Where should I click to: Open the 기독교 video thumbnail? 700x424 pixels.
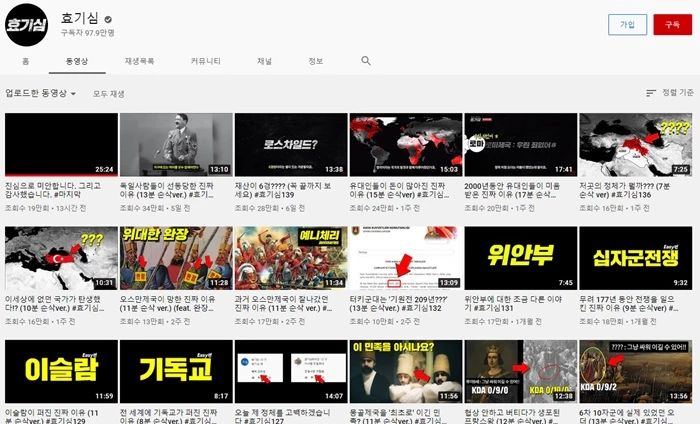pyautogui.click(x=175, y=371)
